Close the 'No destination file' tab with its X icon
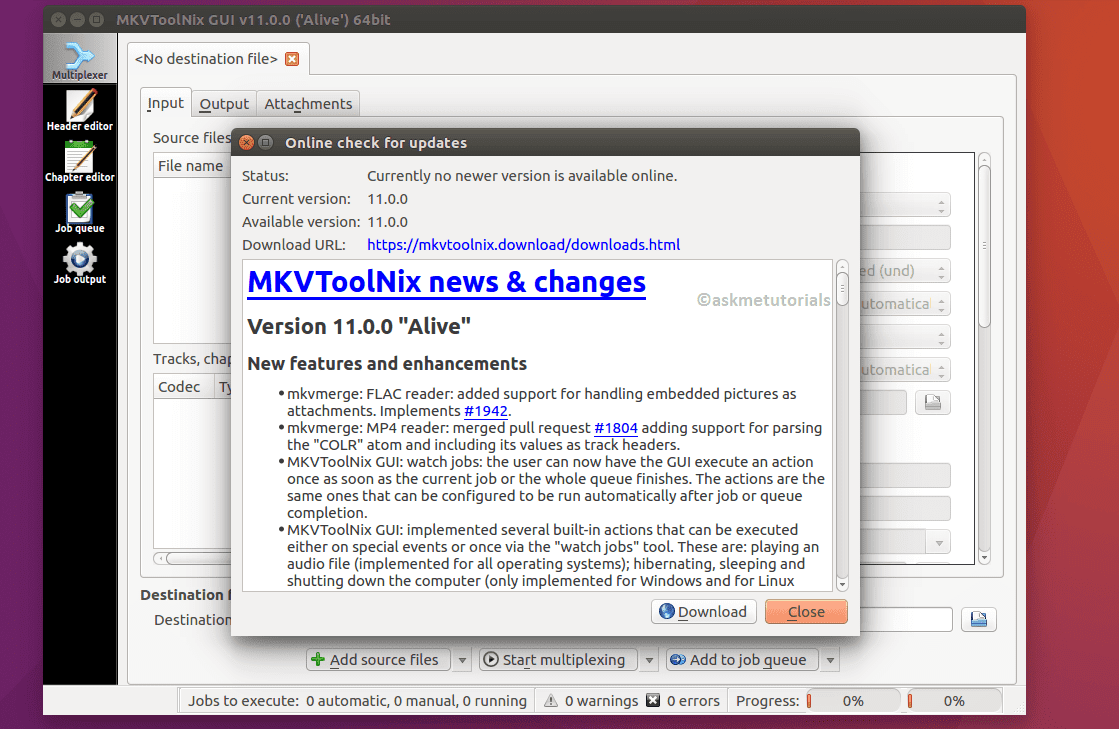Screen dimensions: 1119x729 [292, 59]
